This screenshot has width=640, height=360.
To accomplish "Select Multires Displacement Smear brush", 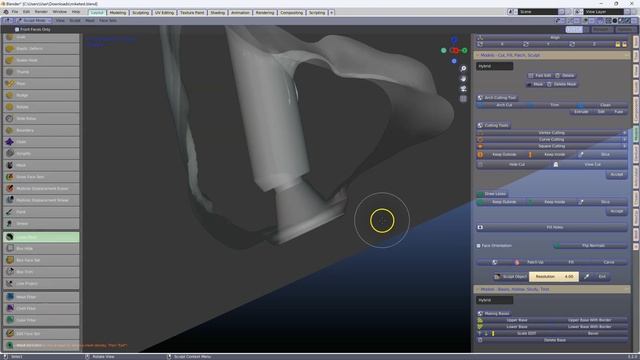I will (41, 200).
